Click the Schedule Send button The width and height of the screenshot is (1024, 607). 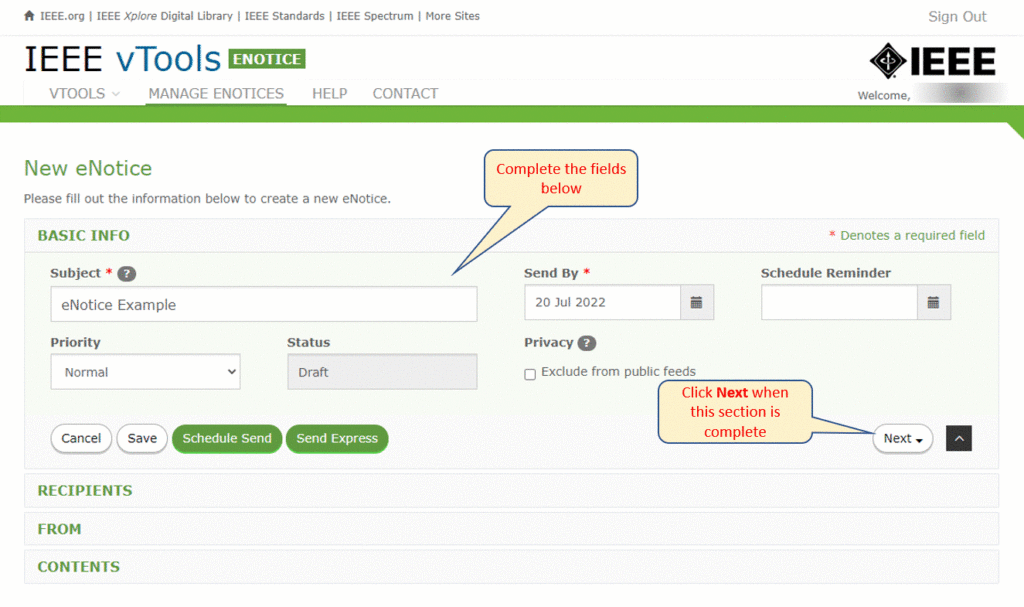[x=227, y=438]
